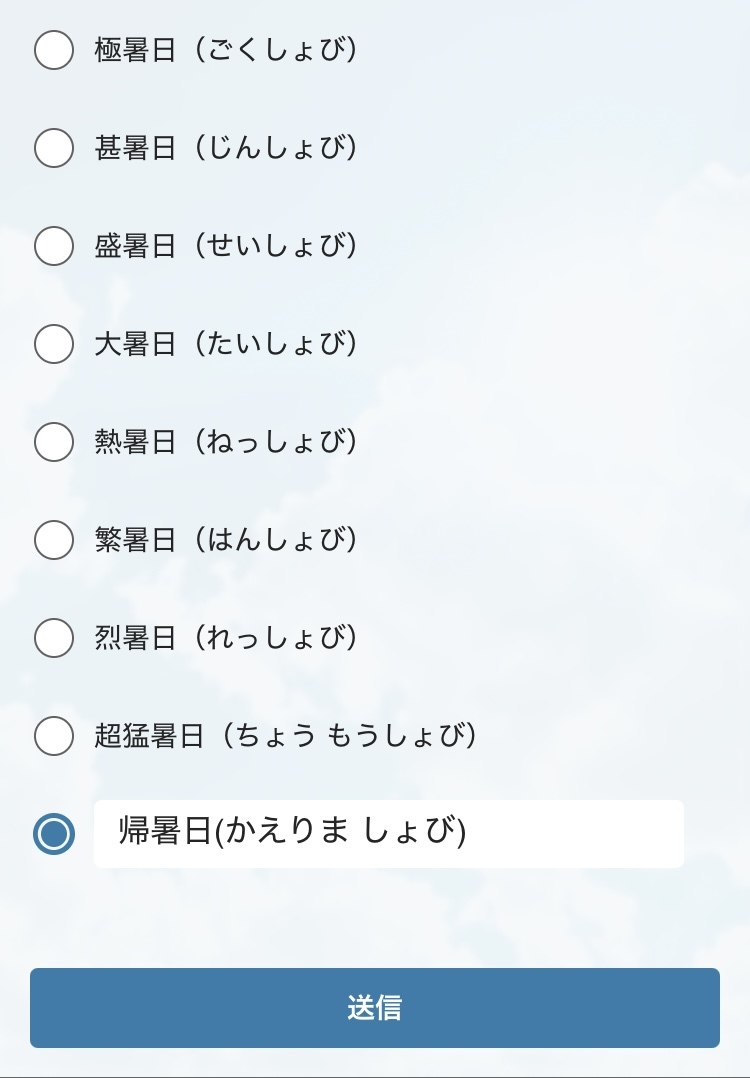
Task: Click the 熱暑日（ねっしょび）label text
Action: coord(226,442)
